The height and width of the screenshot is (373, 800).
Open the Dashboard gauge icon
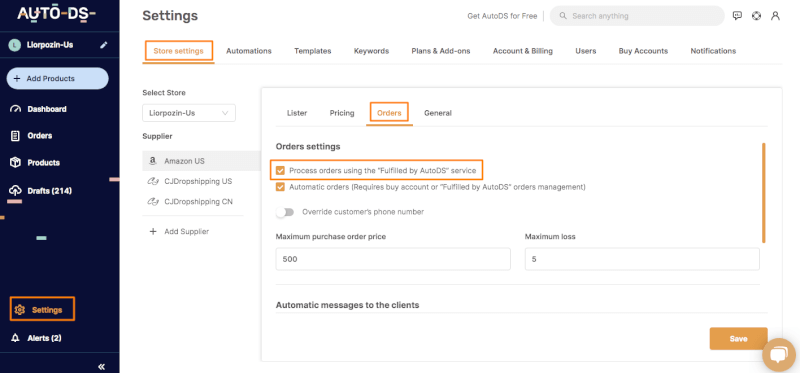tap(15, 109)
